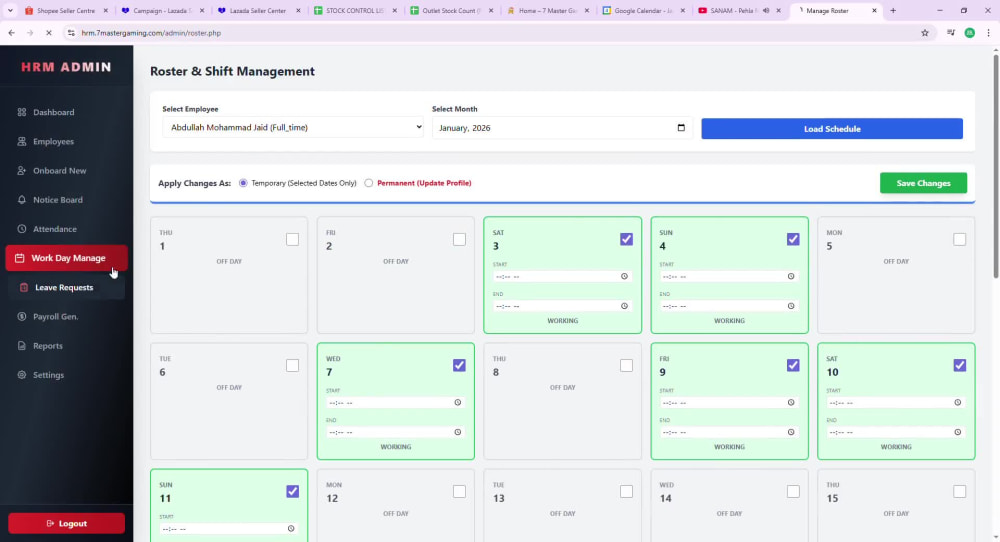Click Sat 3 end time field
1000x542 pixels.
tap(562, 306)
